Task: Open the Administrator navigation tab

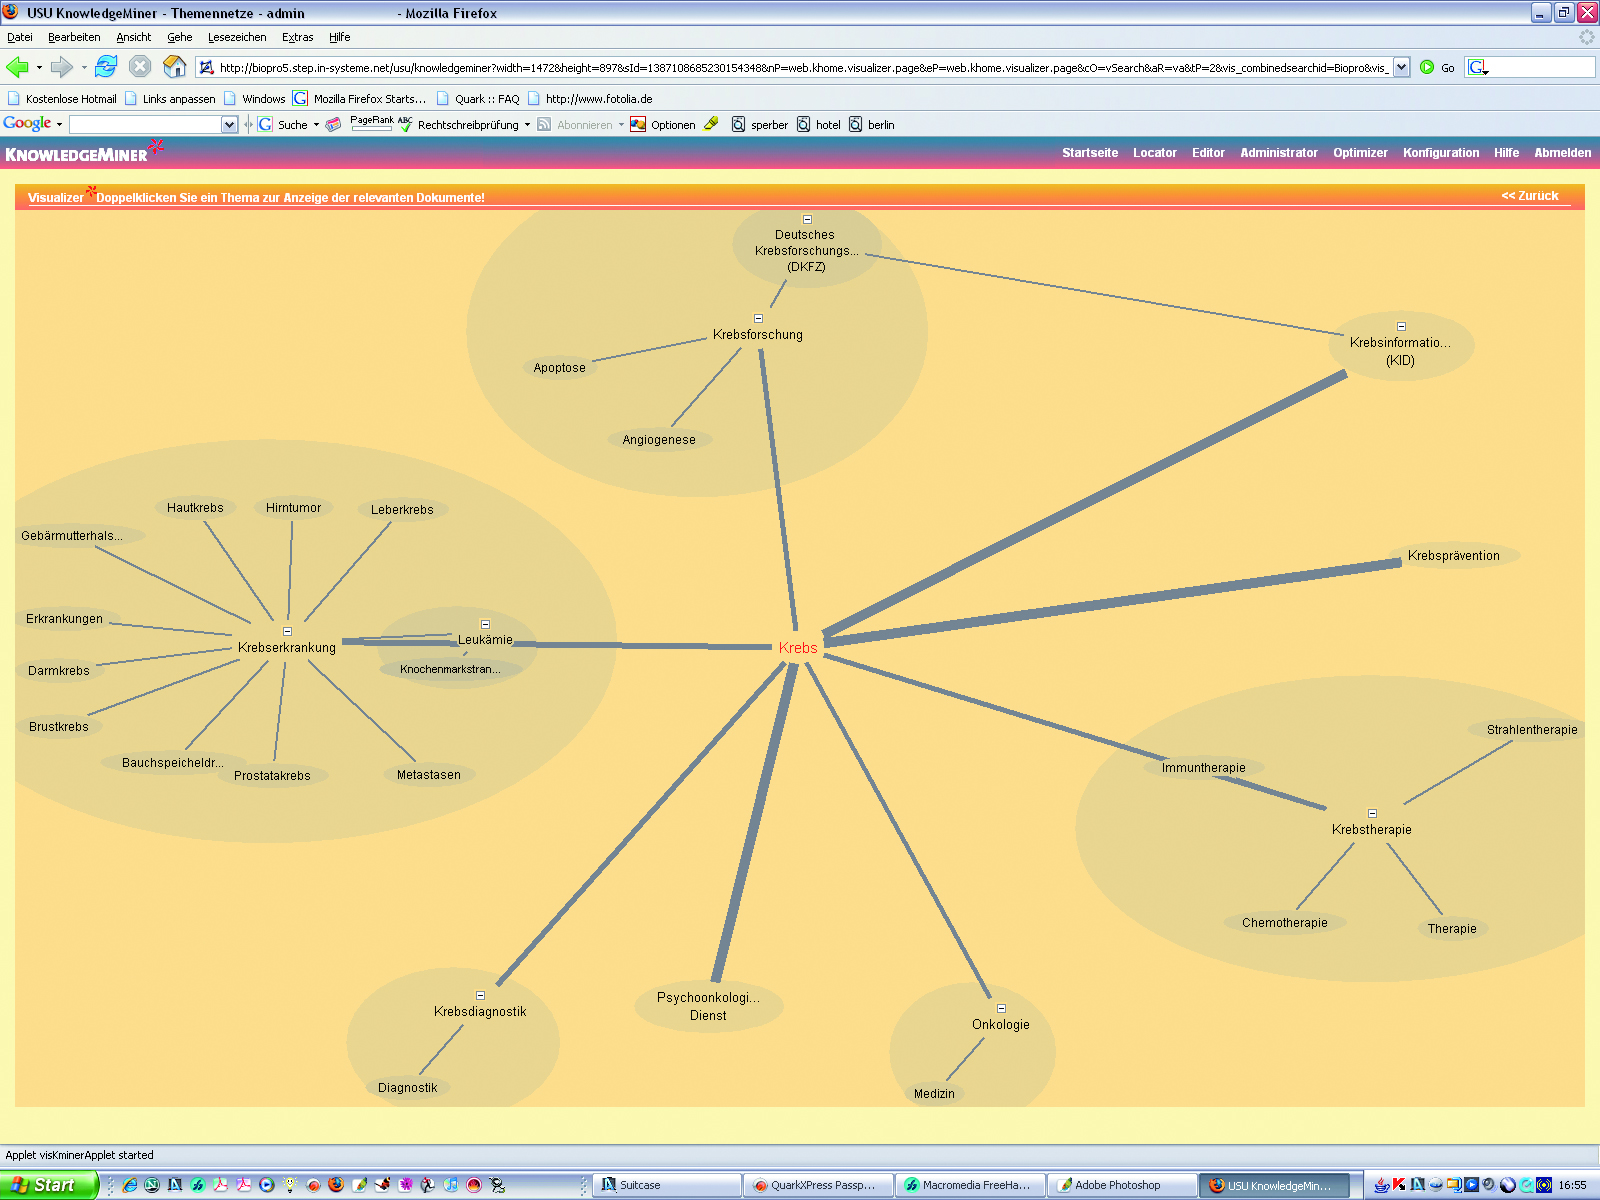Action: [x=1278, y=153]
